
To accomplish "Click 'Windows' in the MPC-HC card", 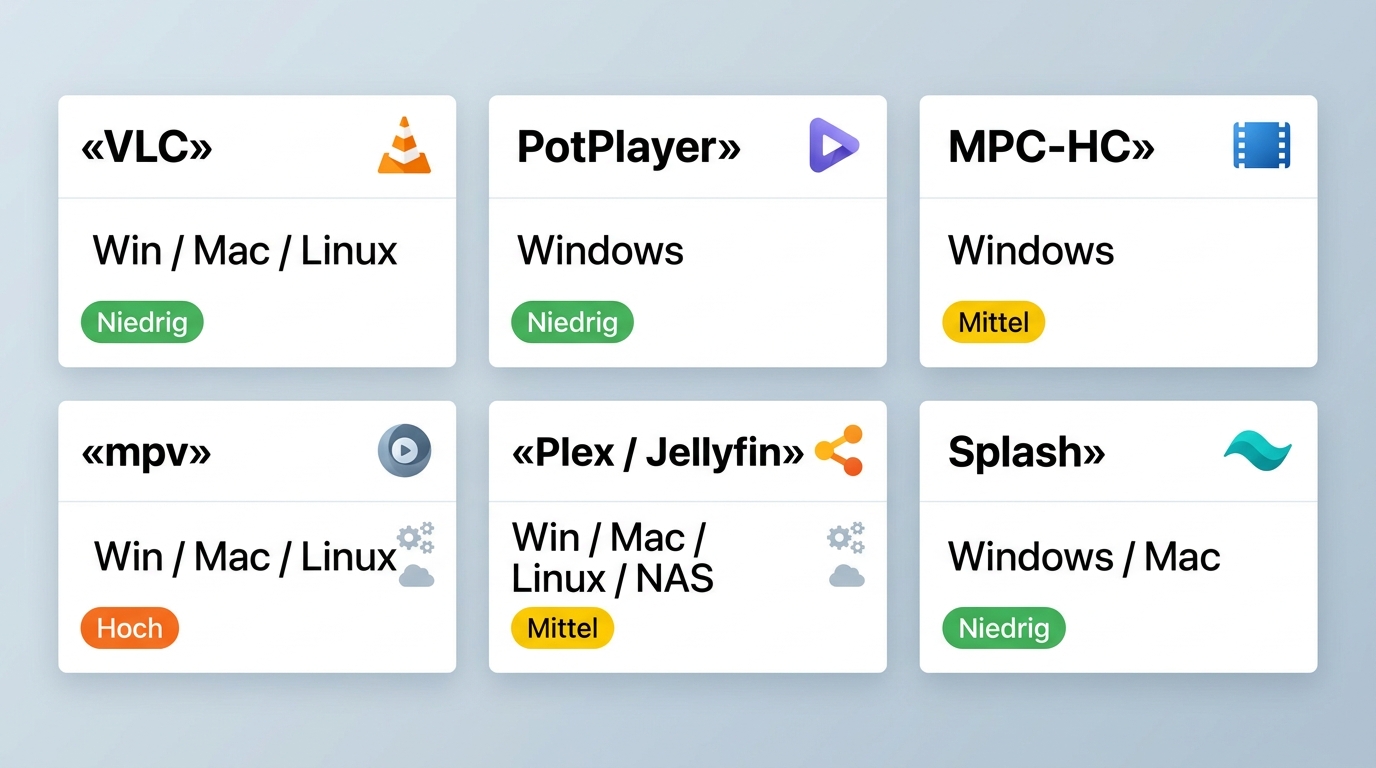I will [1031, 250].
